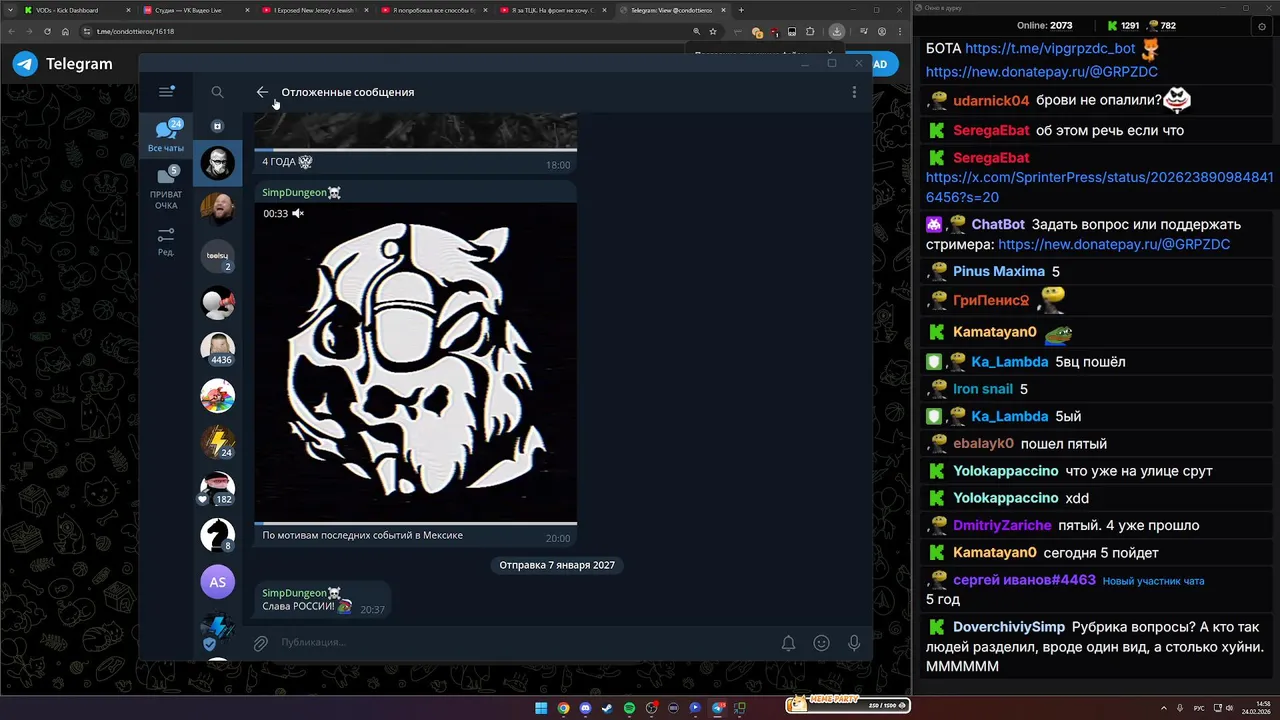The width and height of the screenshot is (1280, 720).
Task: Open Telegram hamburger menu
Action: coord(166,92)
